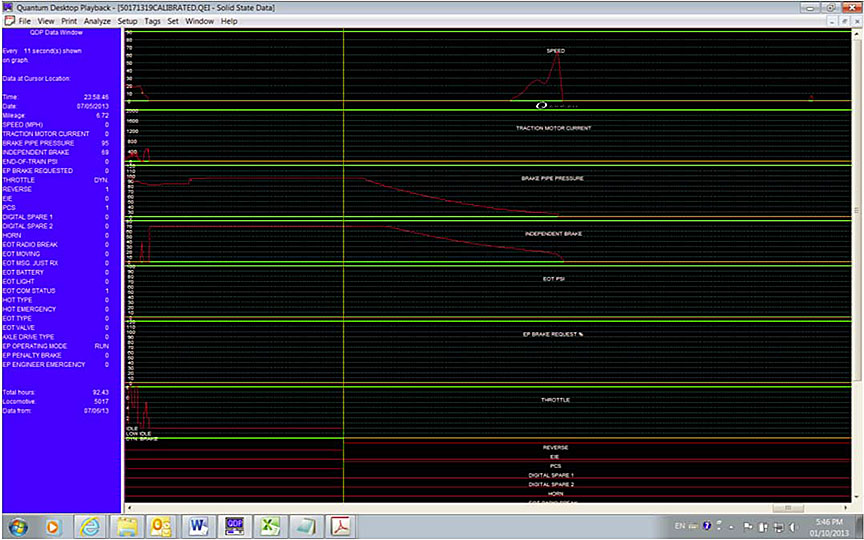Open the Setup menu
The width and height of the screenshot is (864, 540).
click(128, 20)
